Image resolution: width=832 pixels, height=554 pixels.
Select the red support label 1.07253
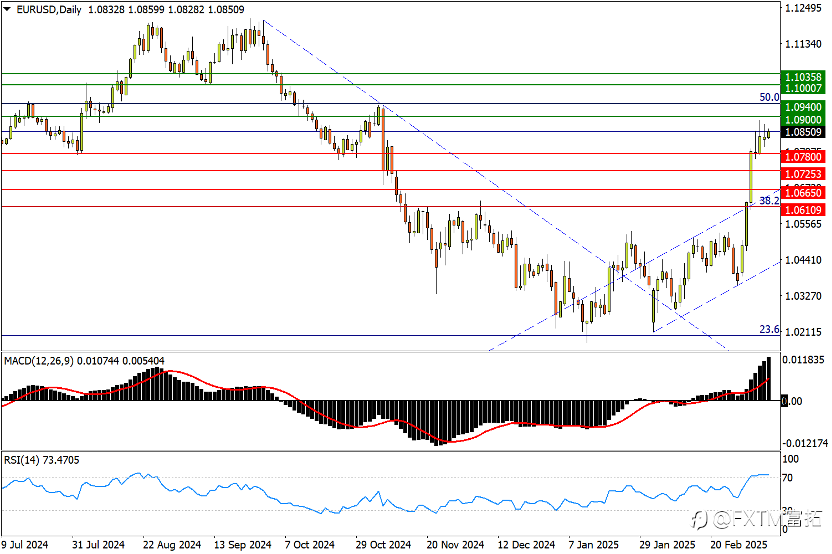point(803,174)
